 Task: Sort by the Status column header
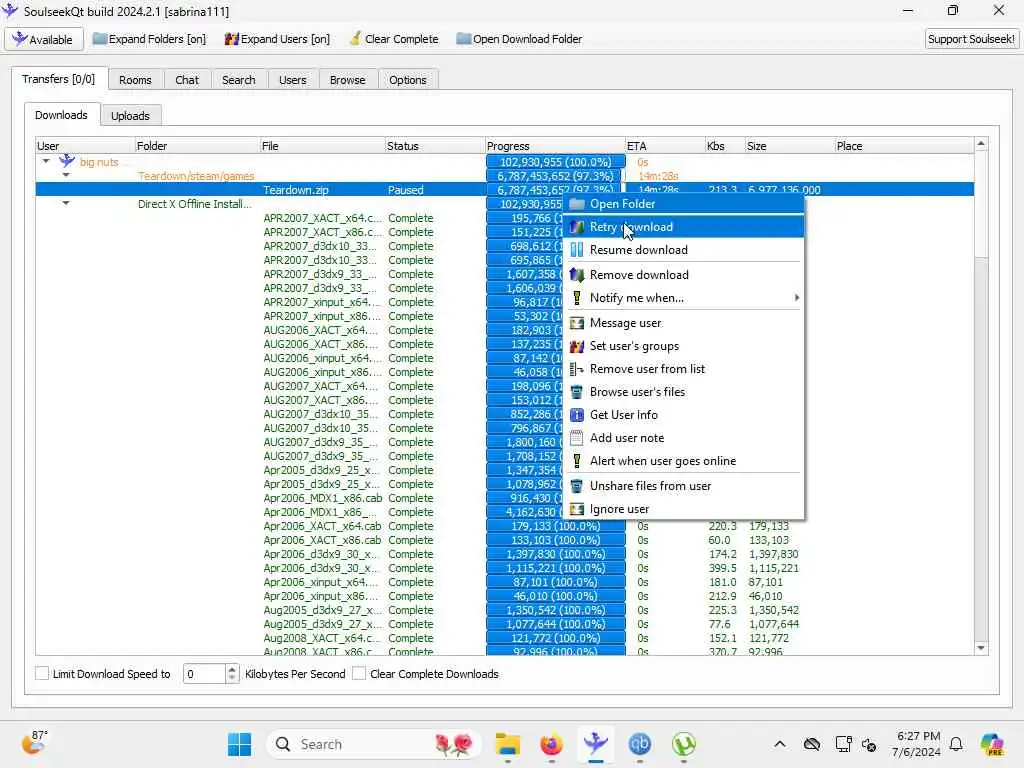434,146
